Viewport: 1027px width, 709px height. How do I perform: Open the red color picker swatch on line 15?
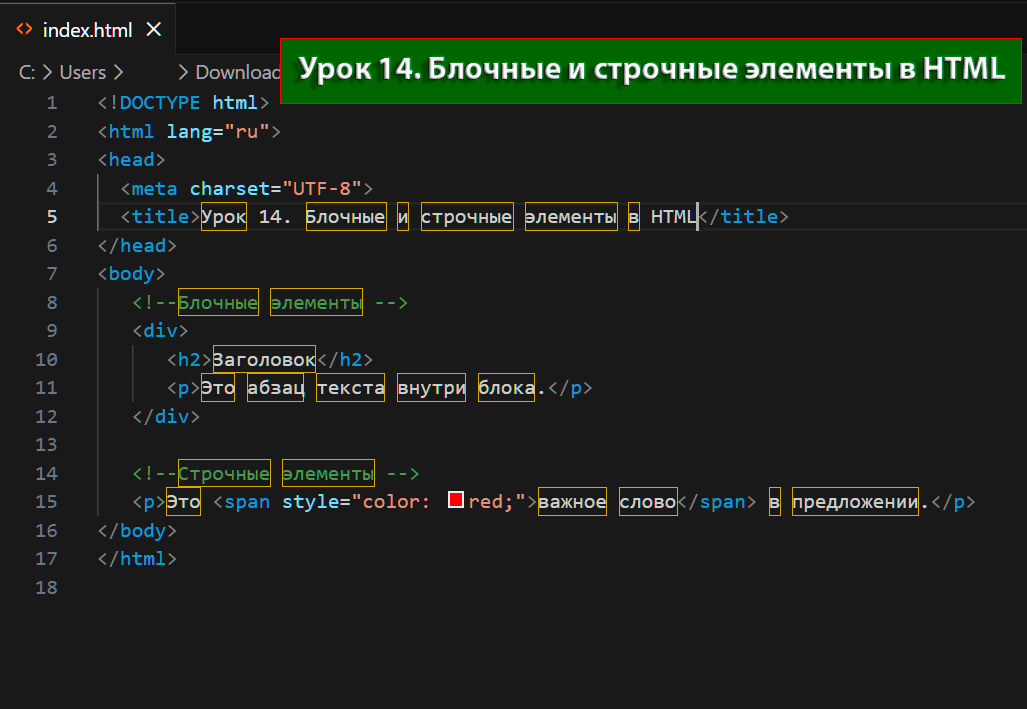click(x=455, y=501)
